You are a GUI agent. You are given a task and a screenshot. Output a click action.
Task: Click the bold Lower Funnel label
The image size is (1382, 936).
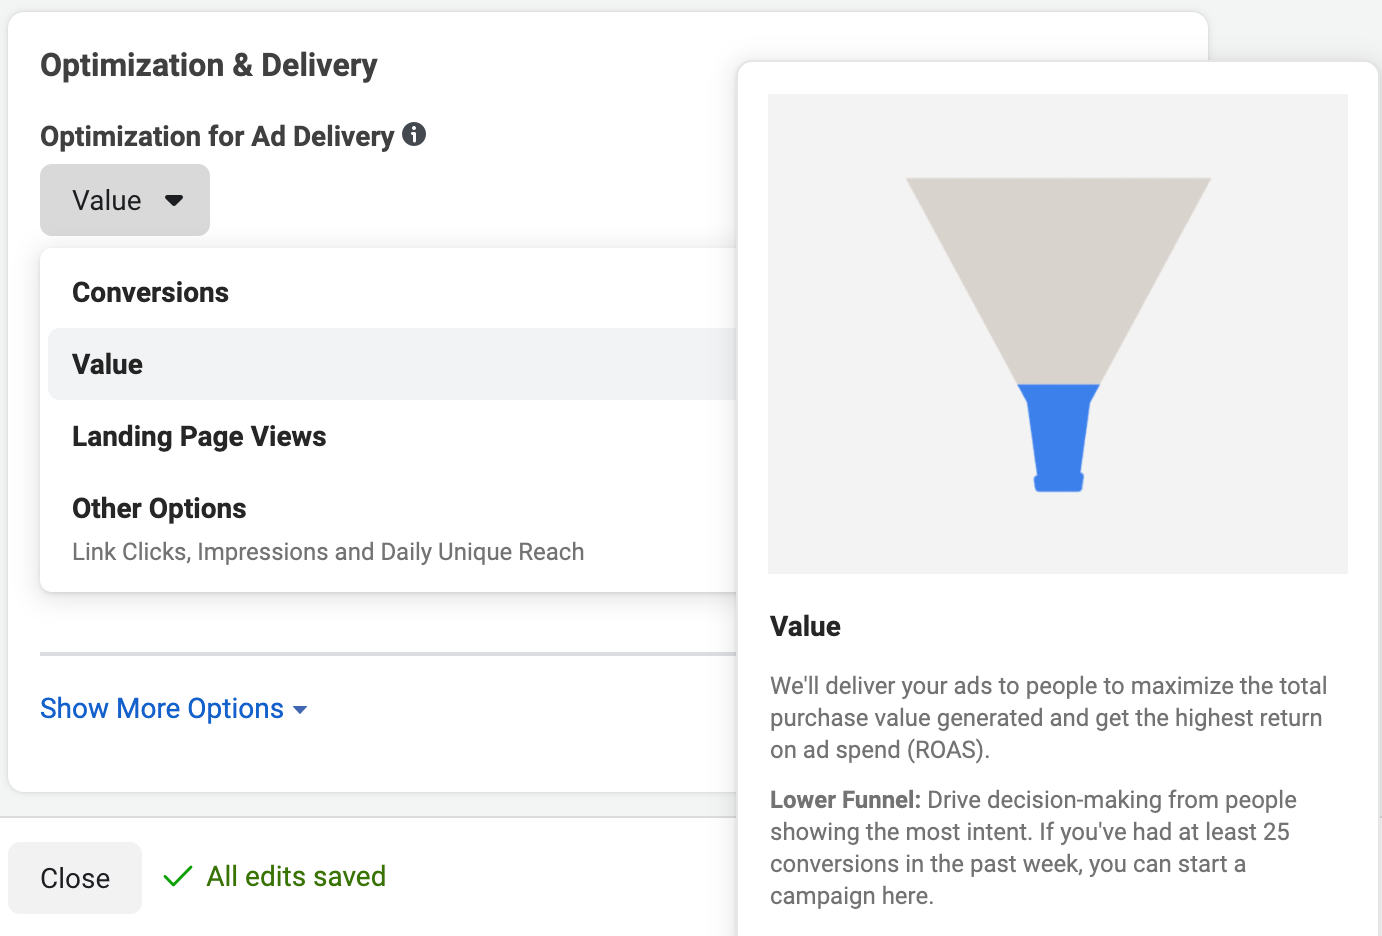[x=845, y=800]
